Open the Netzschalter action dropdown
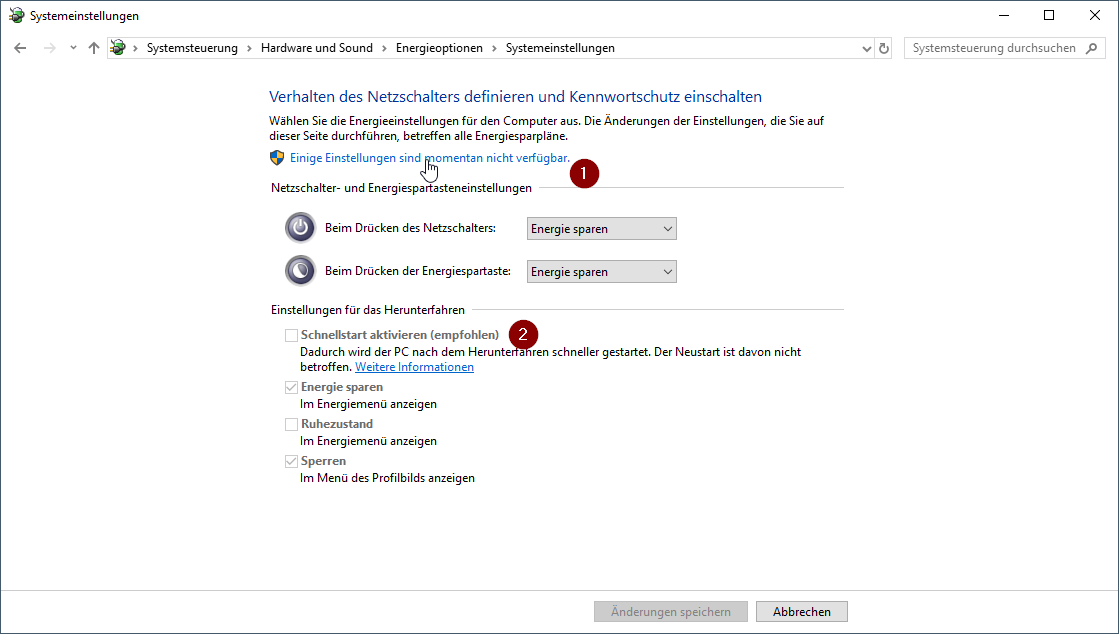The width and height of the screenshot is (1119, 634). [602, 228]
